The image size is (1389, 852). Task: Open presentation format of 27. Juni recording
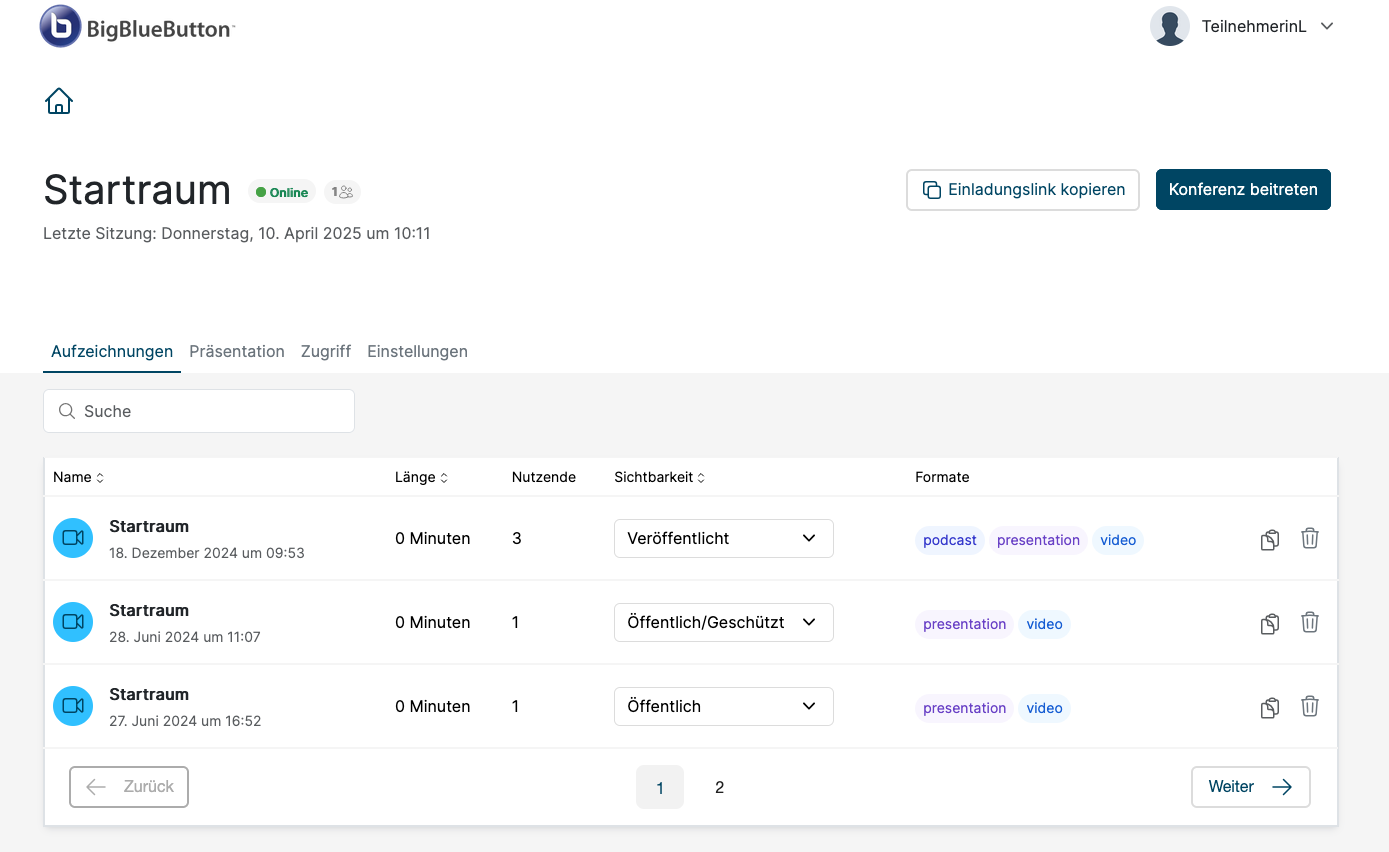[x=964, y=708]
